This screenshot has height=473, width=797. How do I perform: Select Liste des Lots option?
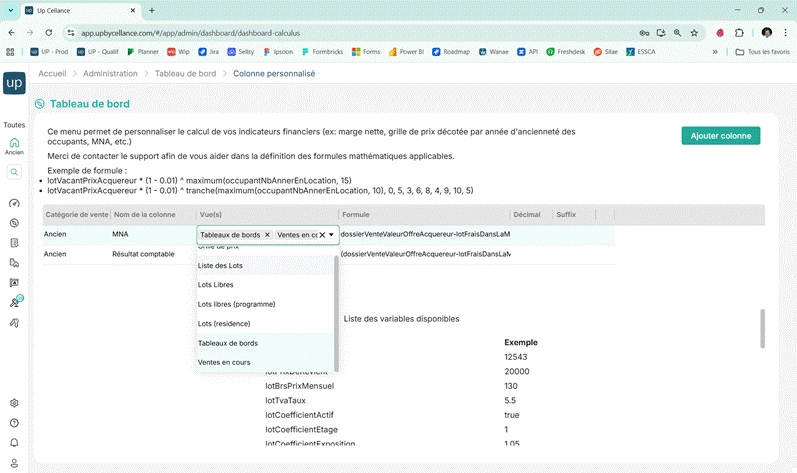pyautogui.click(x=265, y=266)
